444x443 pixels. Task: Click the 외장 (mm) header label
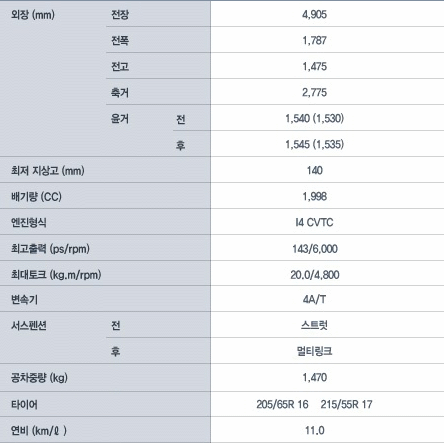pyautogui.click(x=33, y=15)
